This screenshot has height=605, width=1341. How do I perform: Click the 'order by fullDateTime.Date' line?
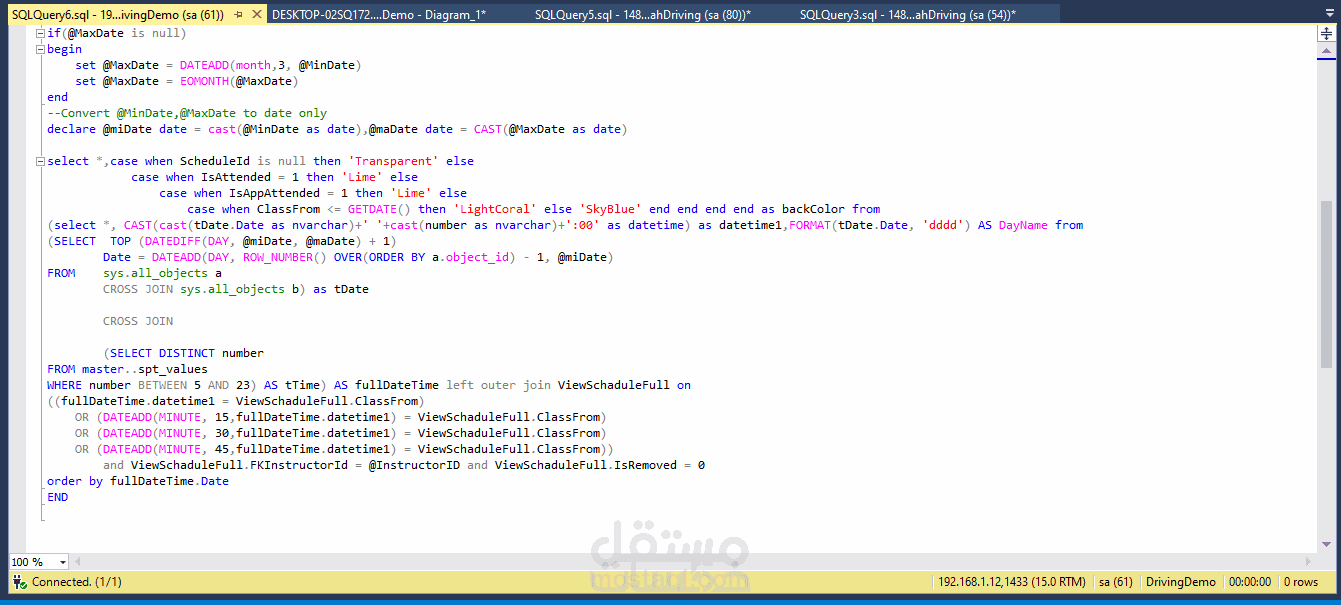pos(138,481)
